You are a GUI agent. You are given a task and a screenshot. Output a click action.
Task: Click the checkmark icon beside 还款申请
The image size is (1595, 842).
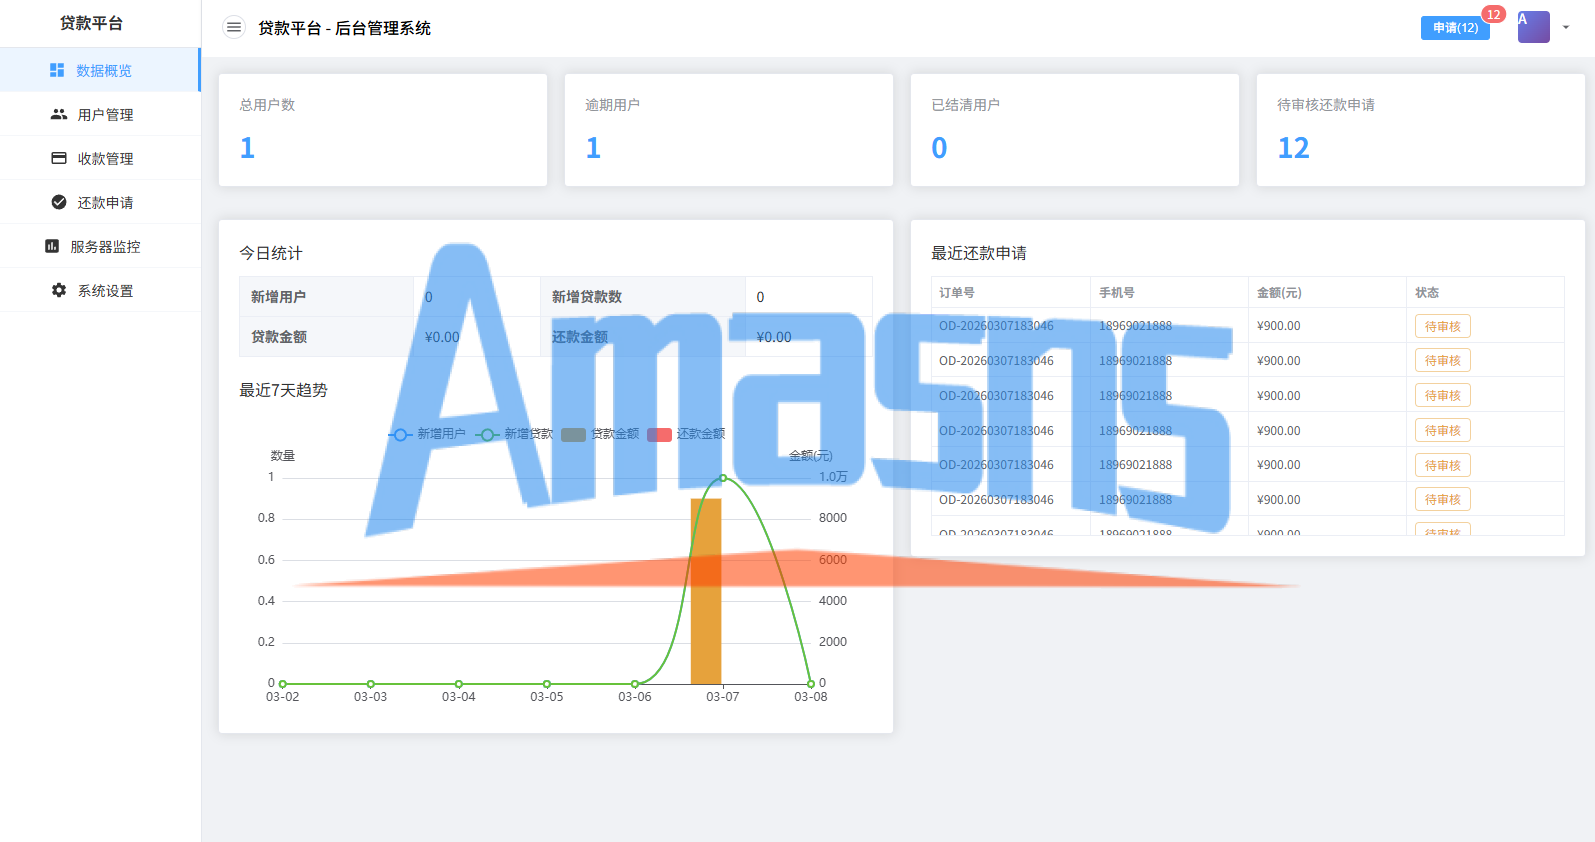[x=59, y=202]
